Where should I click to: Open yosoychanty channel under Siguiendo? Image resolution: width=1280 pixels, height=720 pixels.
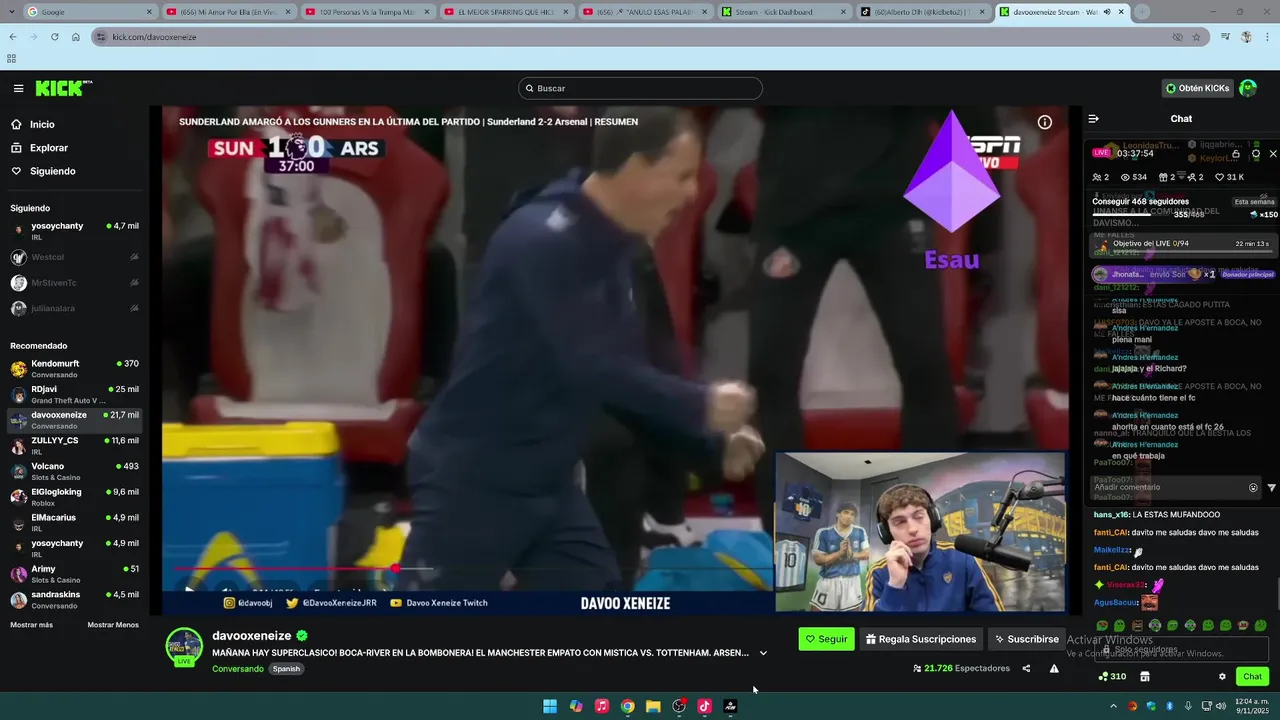(x=75, y=231)
